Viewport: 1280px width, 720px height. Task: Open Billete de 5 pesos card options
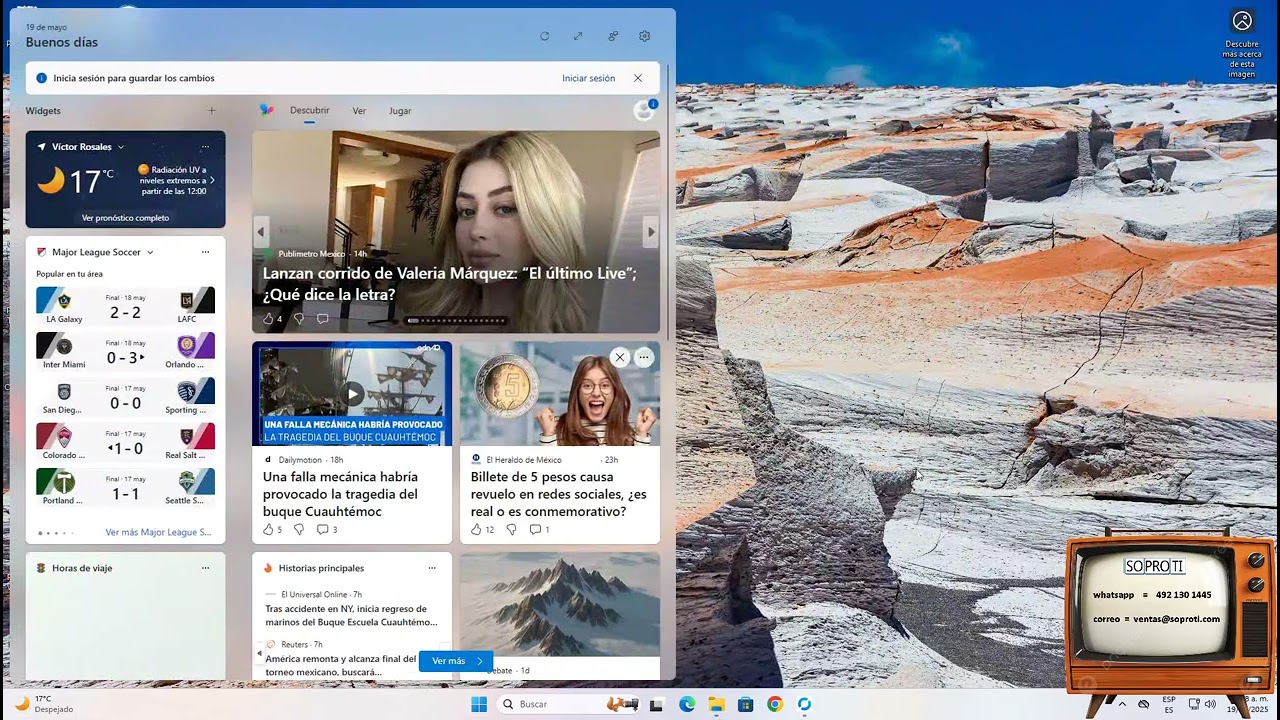click(644, 357)
